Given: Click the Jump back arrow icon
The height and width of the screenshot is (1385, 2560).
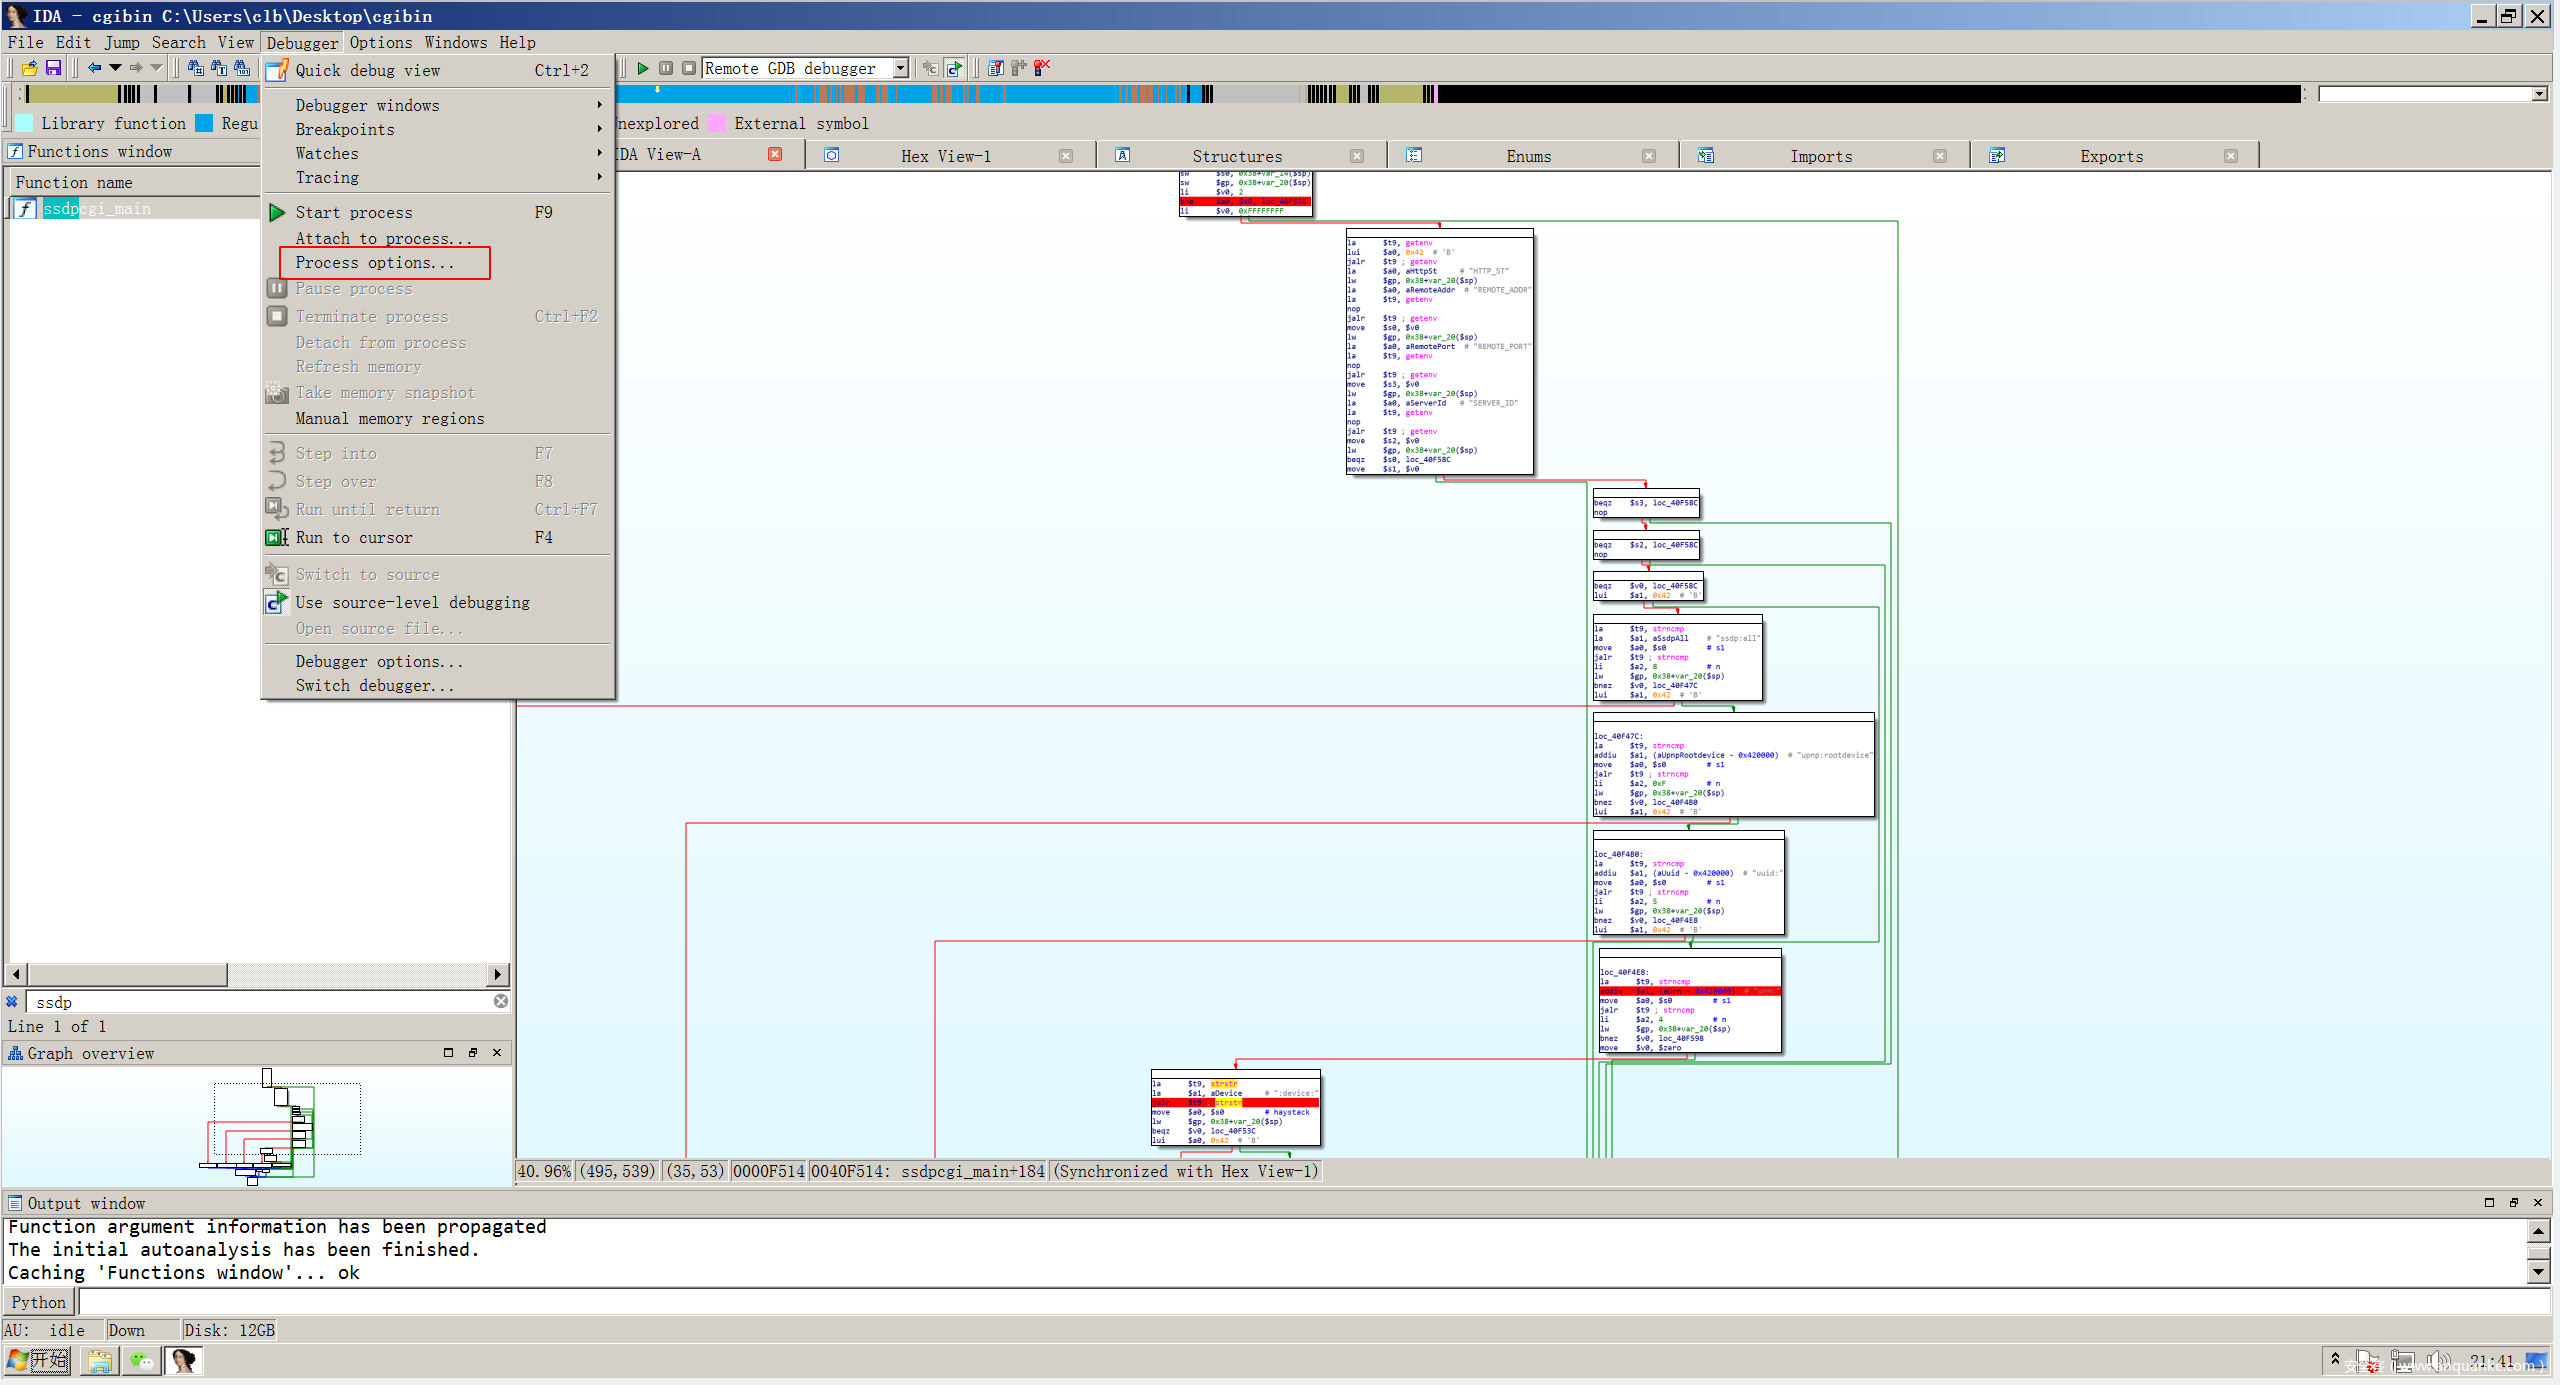Looking at the screenshot, I should pos(94,68).
